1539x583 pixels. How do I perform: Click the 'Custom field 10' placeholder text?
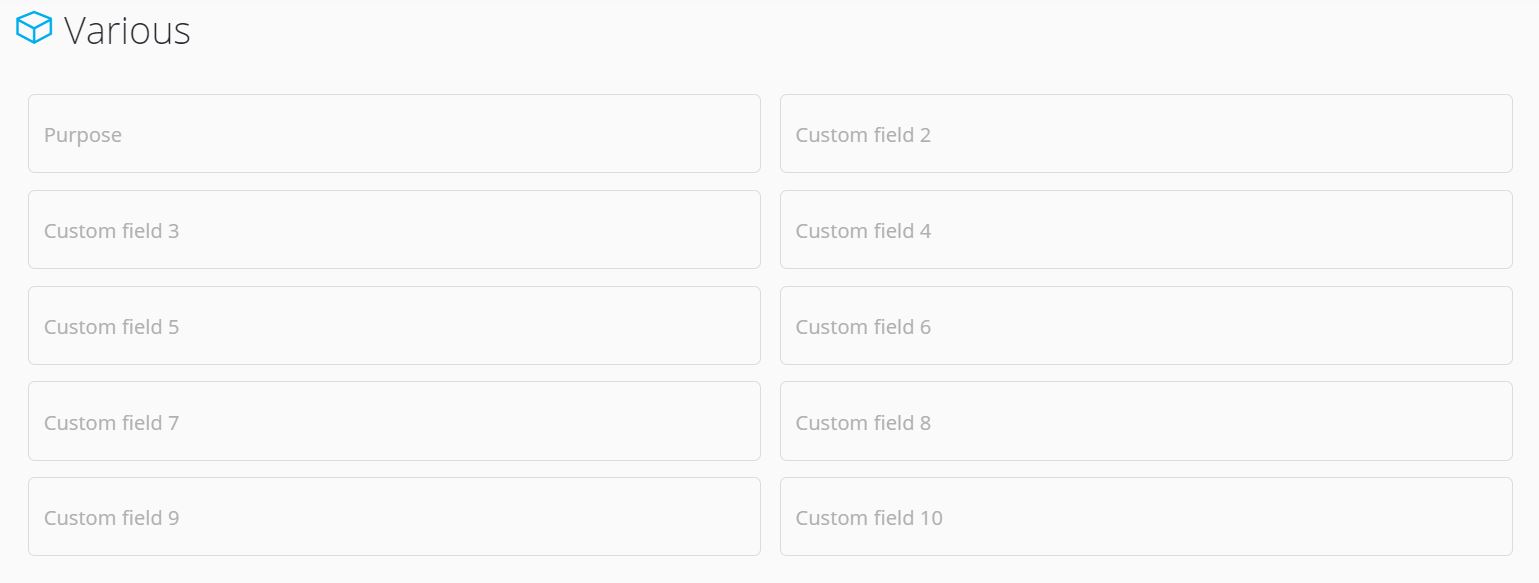point(869,518)
